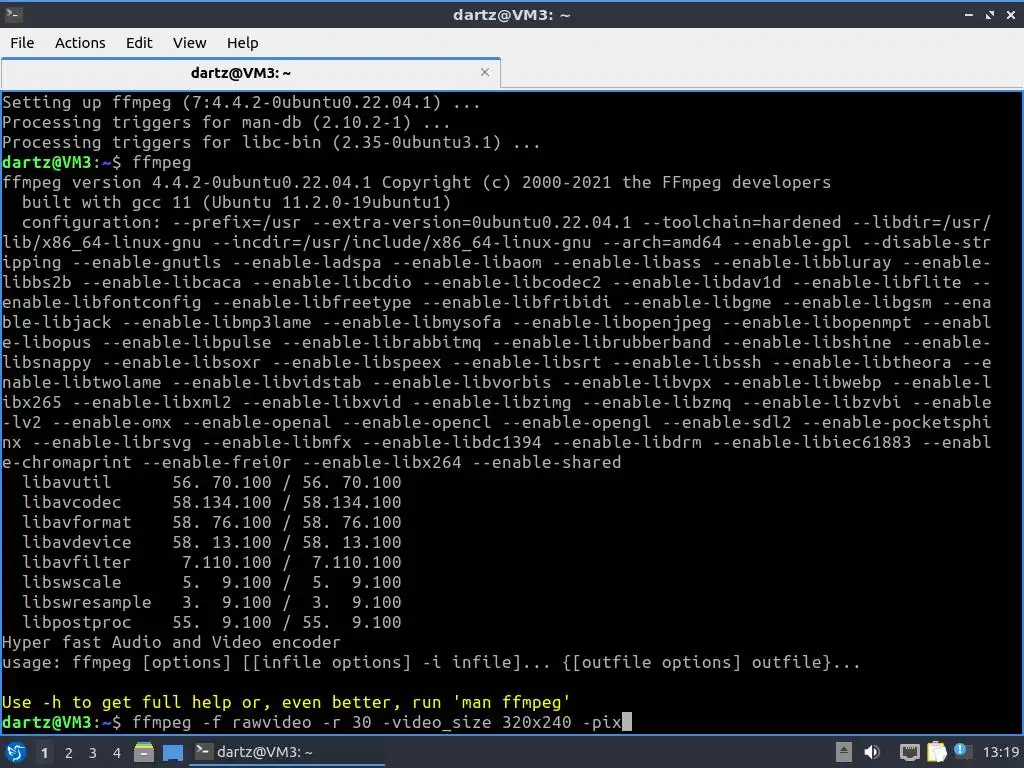This screenshot has height=768, width=1024.
Task: Click the show desktop icon in the taskbar
Action: pos(172,752)
